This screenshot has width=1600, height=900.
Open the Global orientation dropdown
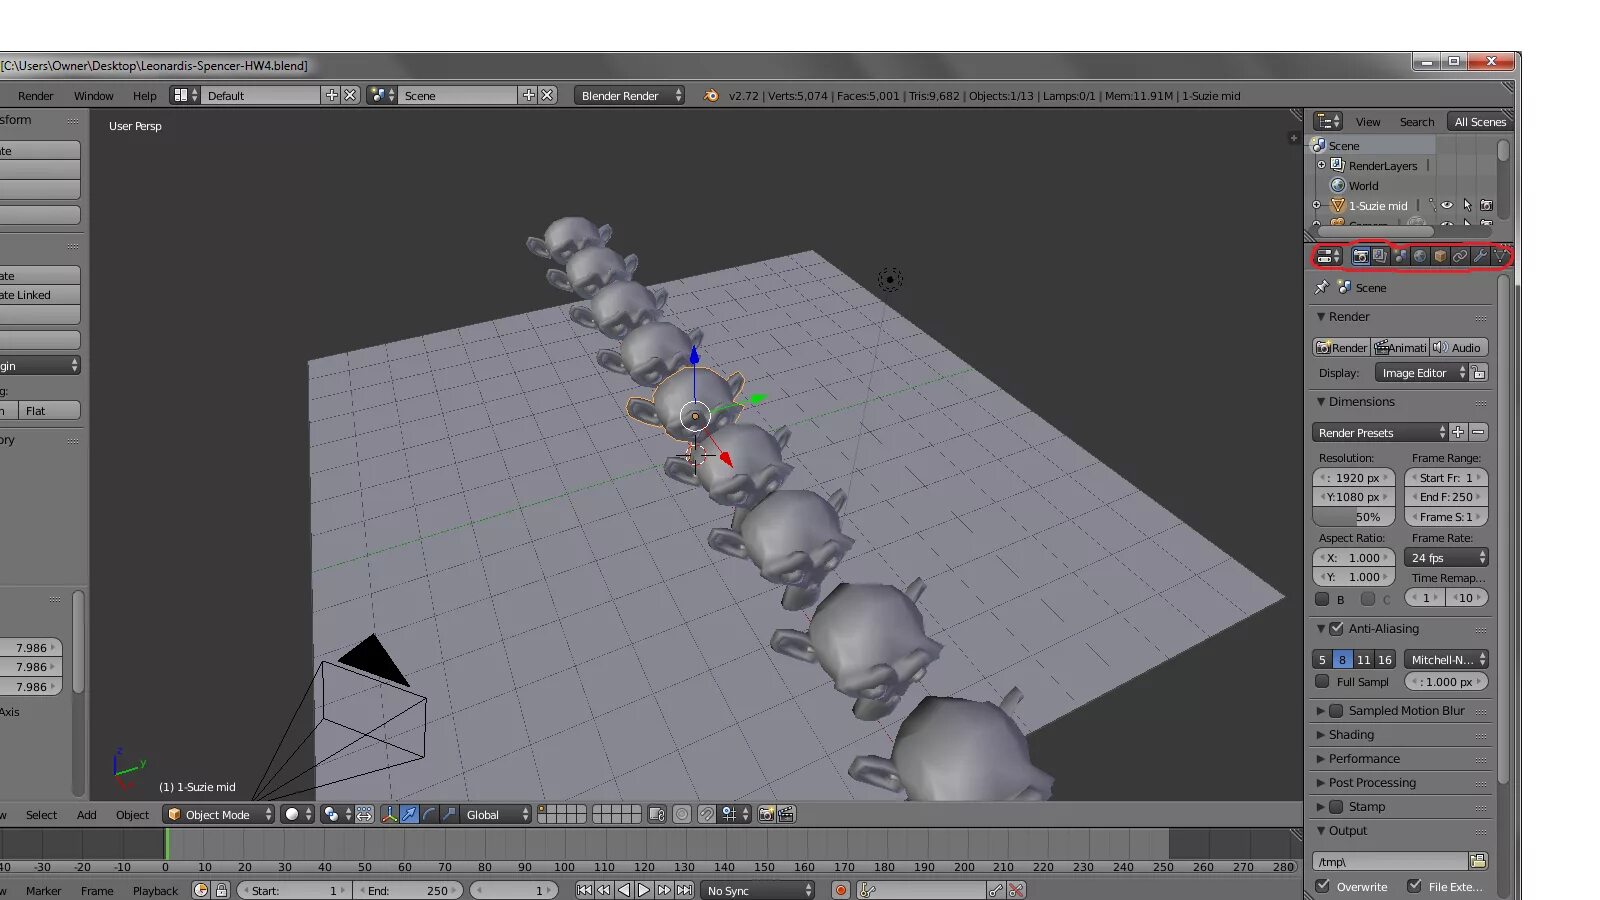click(x=497, y=814)
